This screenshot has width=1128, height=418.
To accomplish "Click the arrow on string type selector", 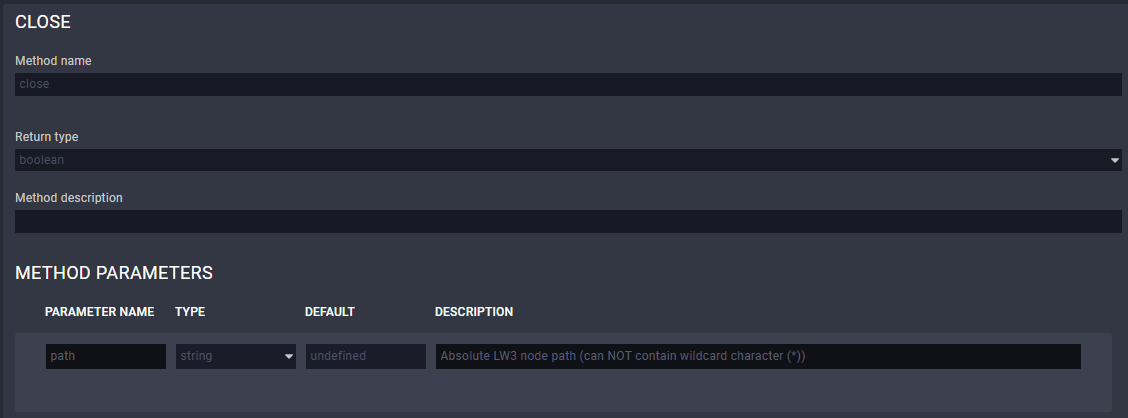I will click(x=289, y=356).
